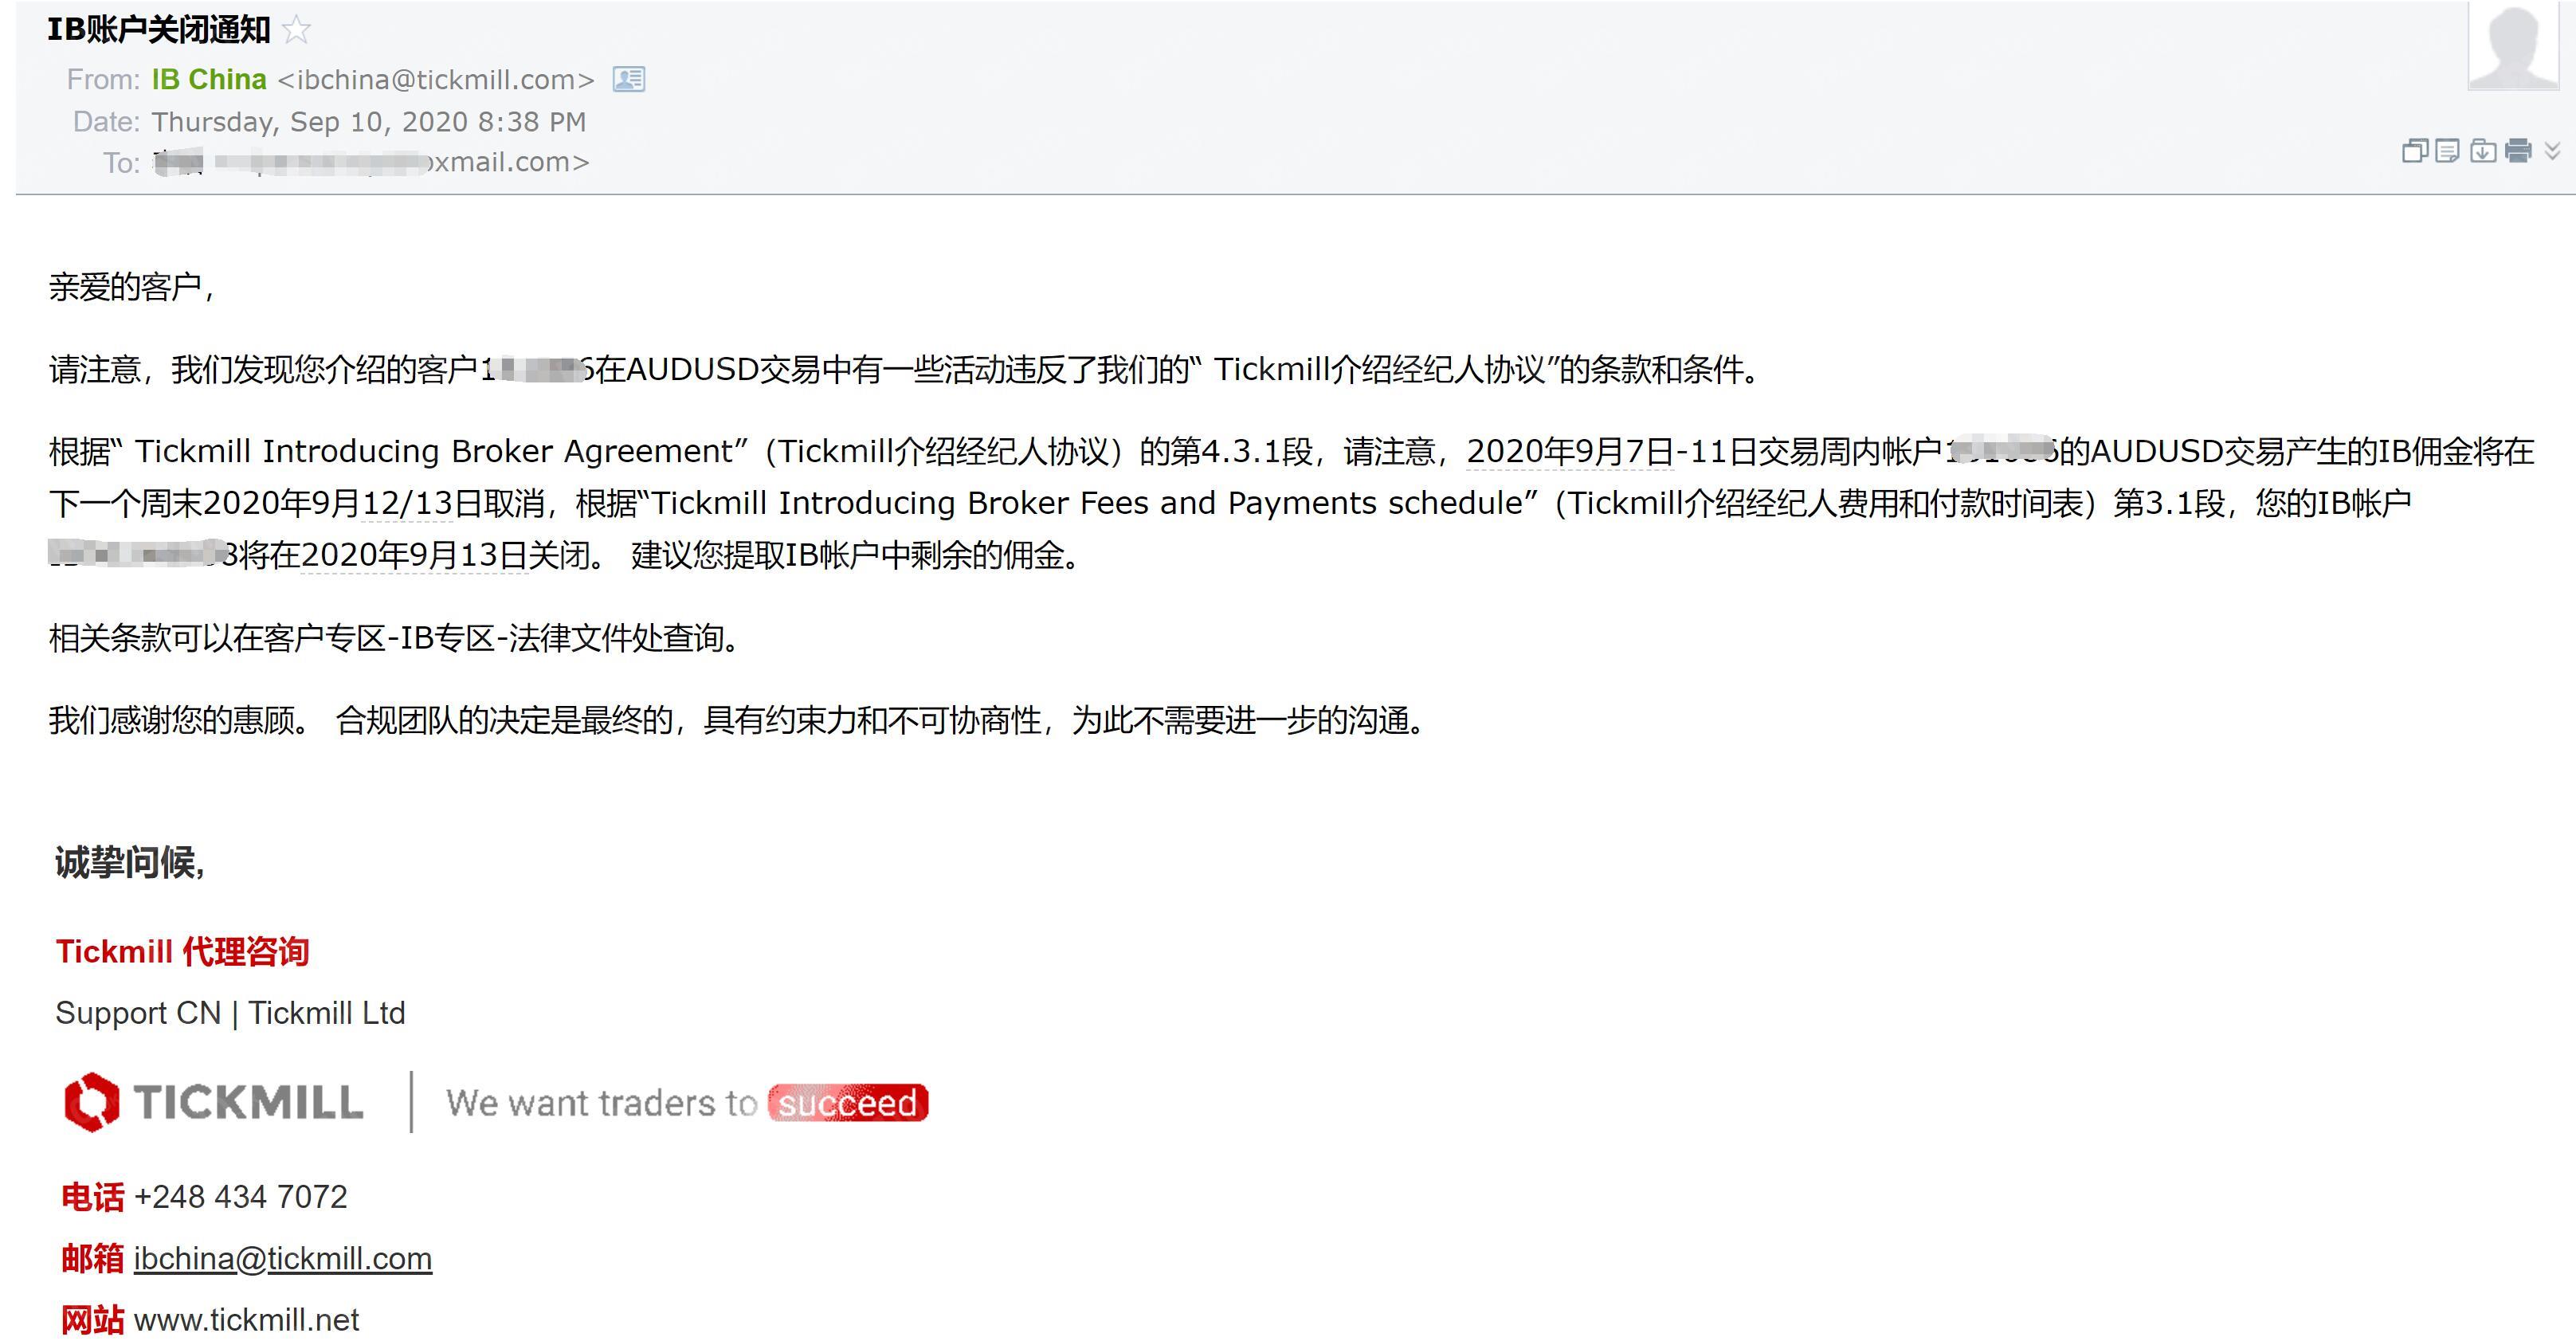Click the www.tickmill.net website text
Viewport: 2576px width, 1341px height.
(x=246, y=1320)
